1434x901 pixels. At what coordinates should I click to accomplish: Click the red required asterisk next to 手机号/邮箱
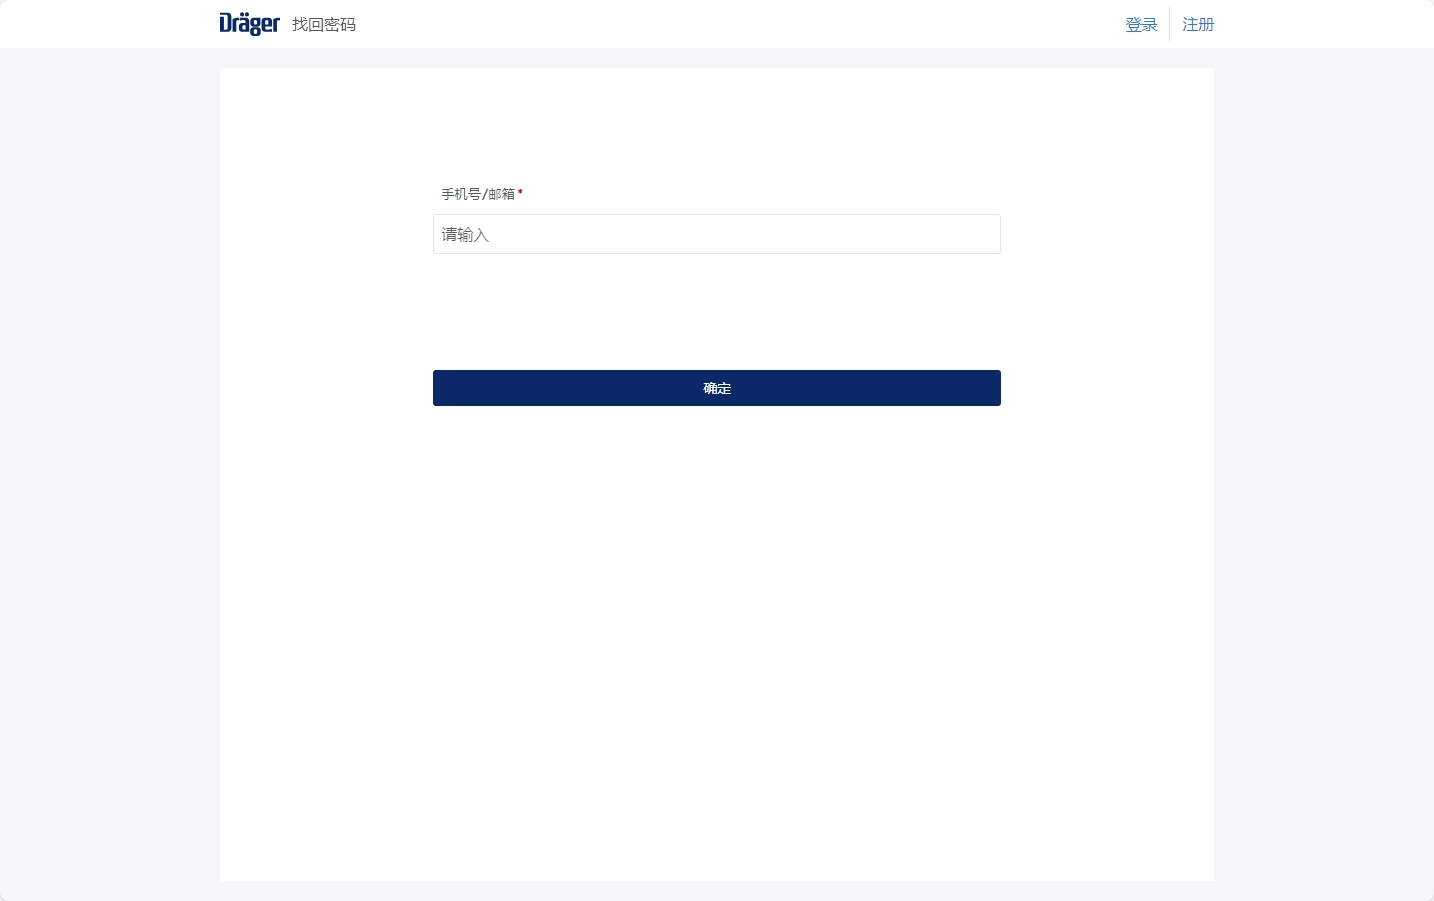click(520, 193)
